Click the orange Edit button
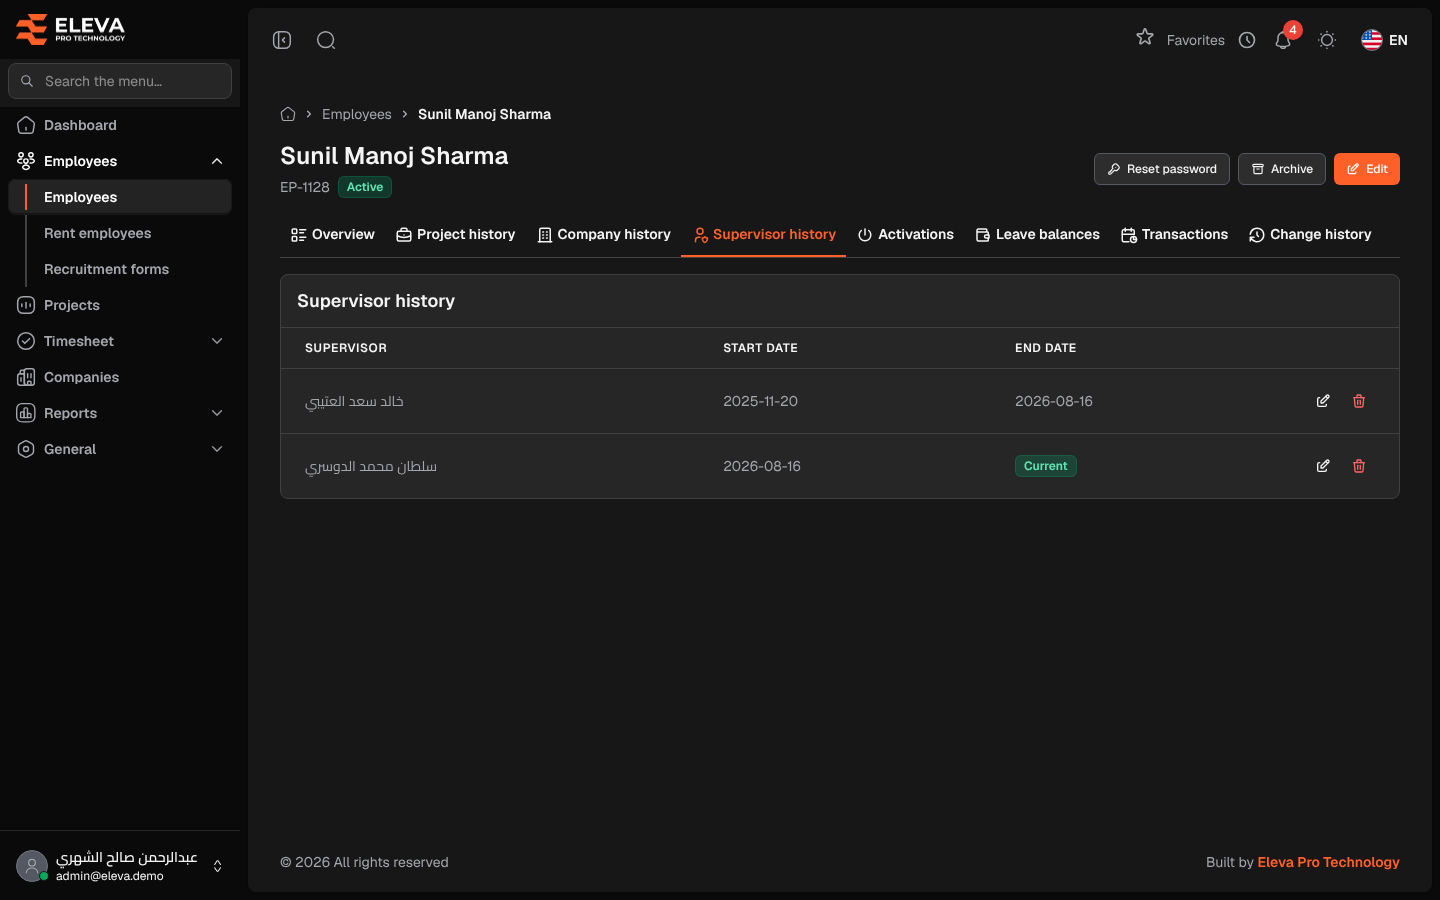This screenshot has height=900, width=1440. click(x=1367, y=169)
